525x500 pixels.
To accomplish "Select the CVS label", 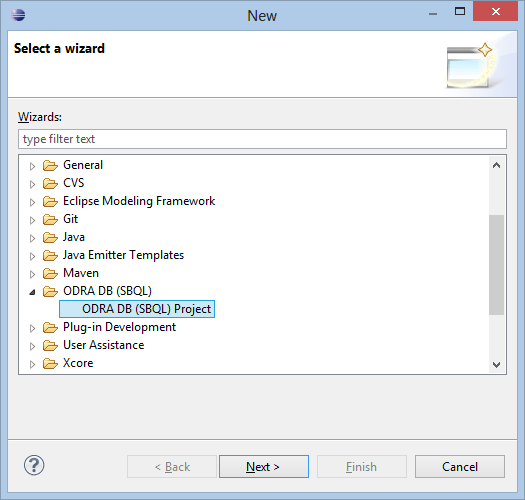I will point(74,183).
